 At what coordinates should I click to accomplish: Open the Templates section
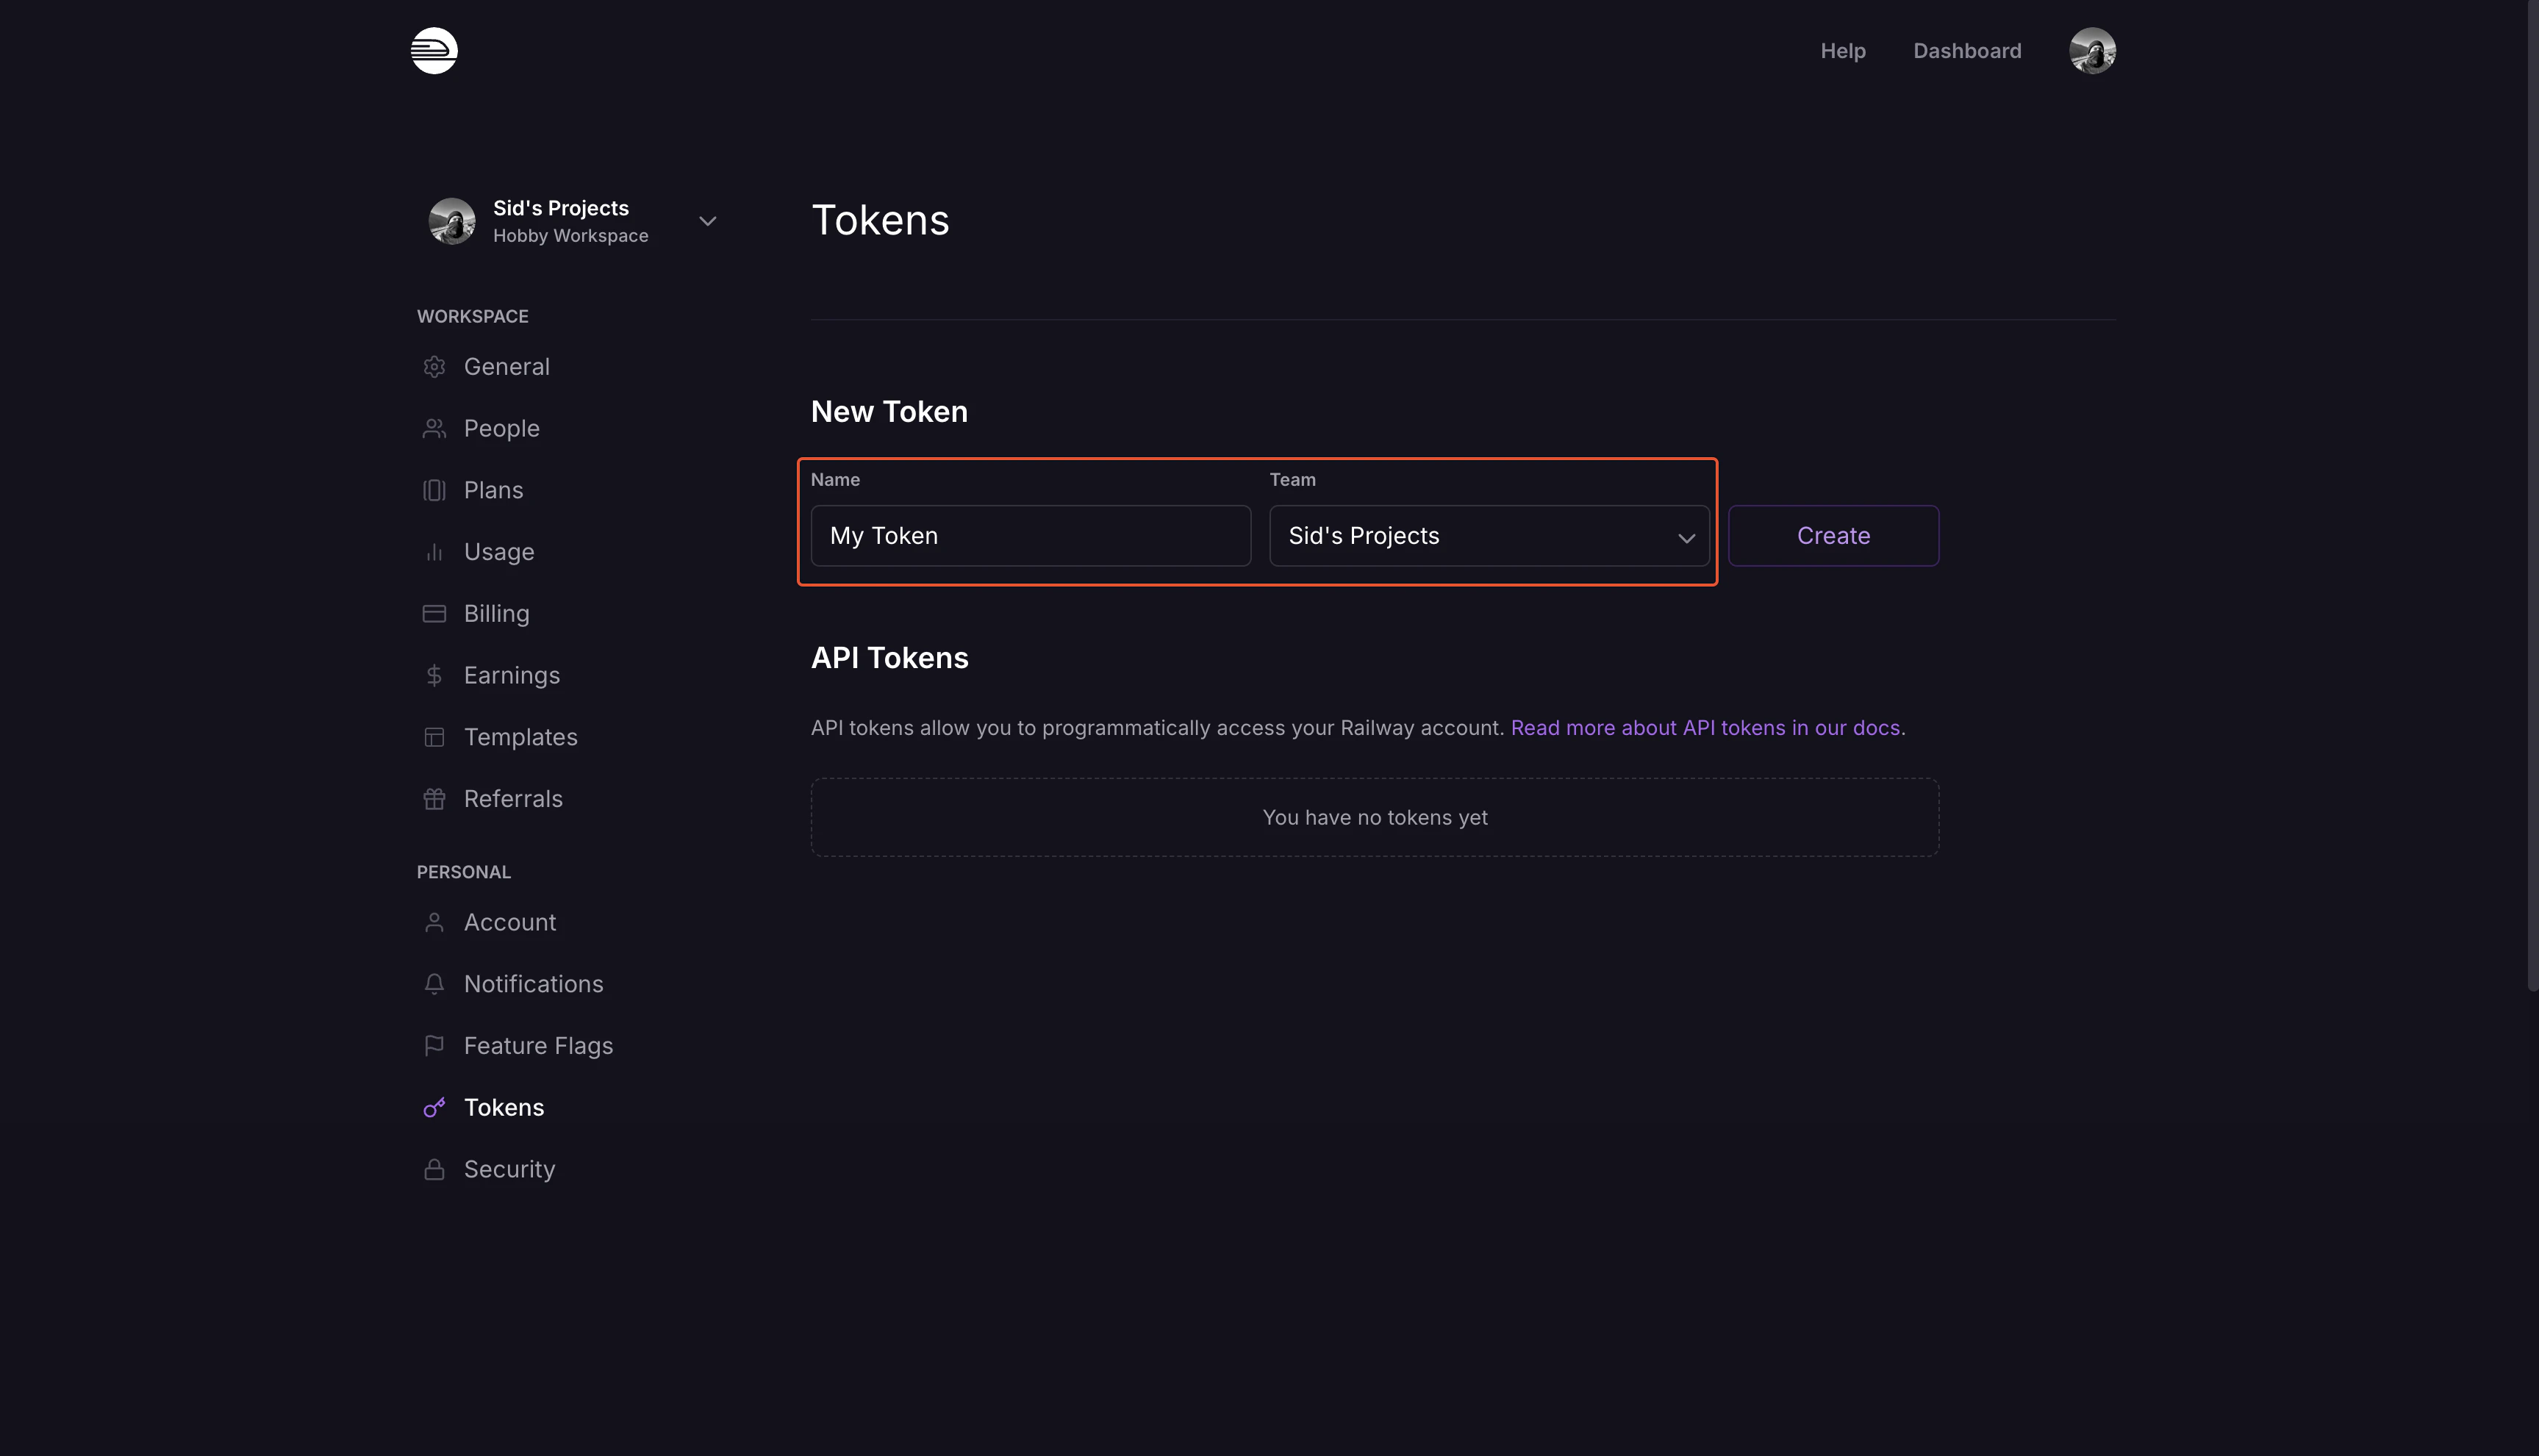[521, 737]
